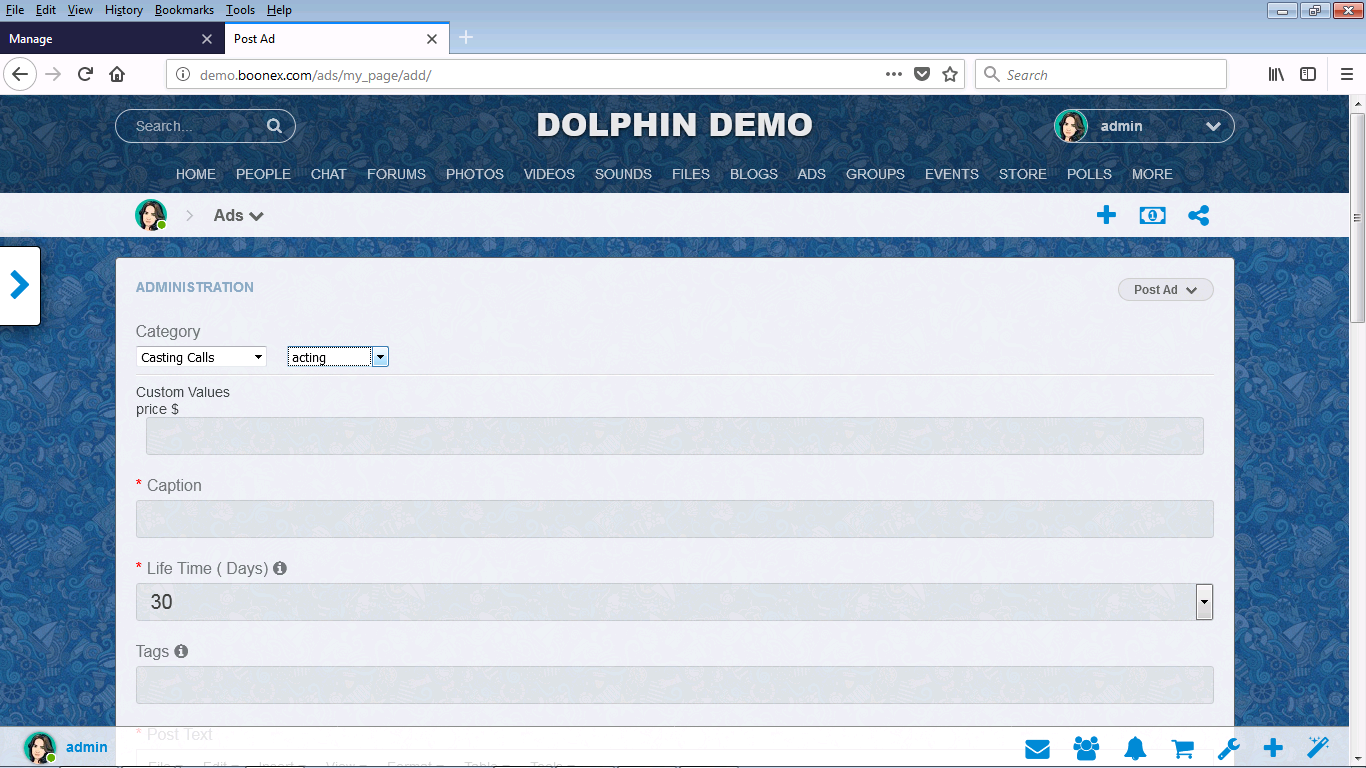Click the envelope mail icon in bottom bar
This screenshot has height=768, width=1366.
coord(1037,748)
